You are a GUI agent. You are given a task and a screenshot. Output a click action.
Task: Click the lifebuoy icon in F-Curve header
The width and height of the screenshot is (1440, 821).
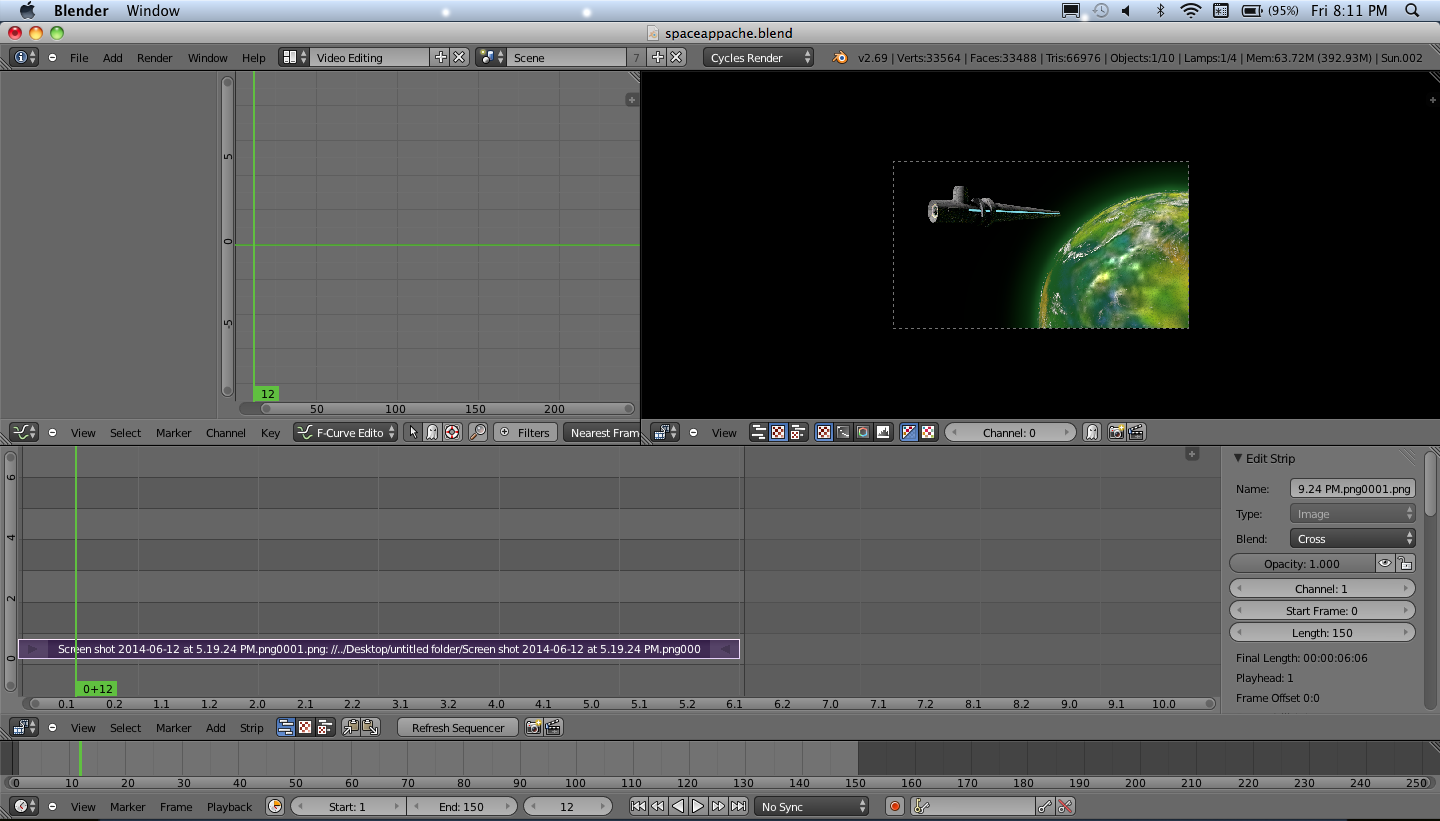click(x=452, y=433)
